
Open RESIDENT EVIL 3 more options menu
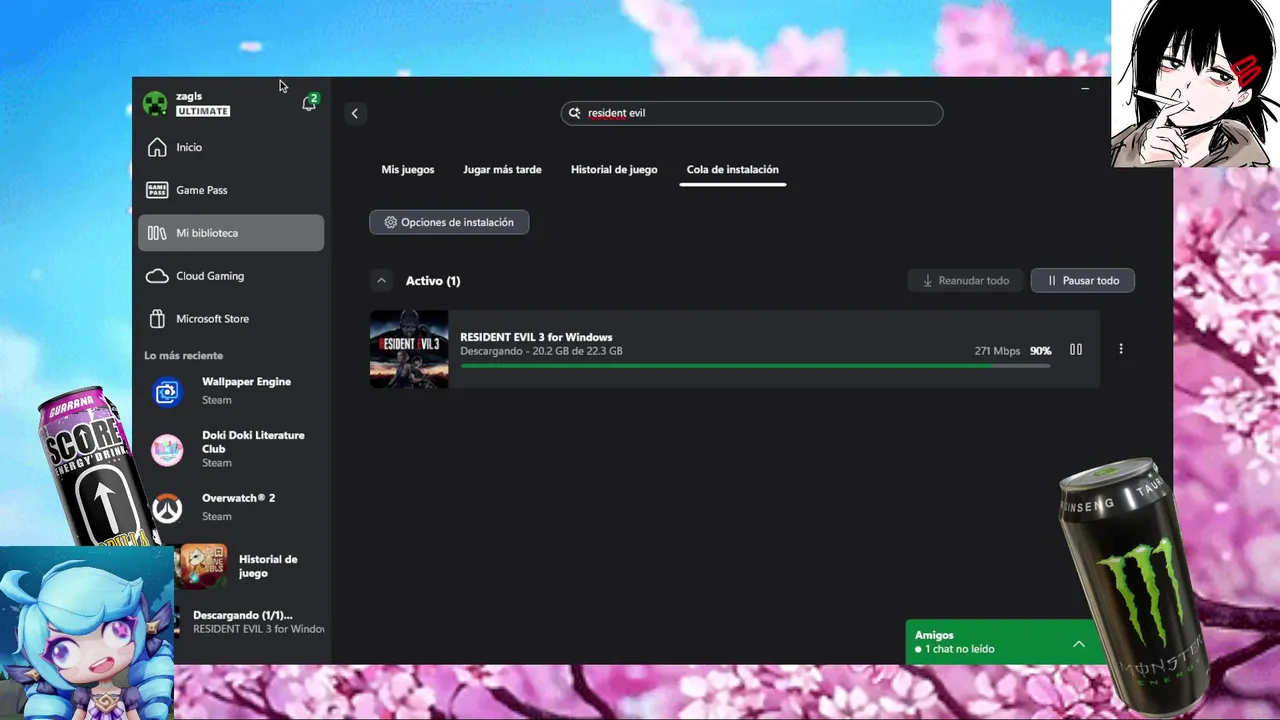pos(1121,349)
